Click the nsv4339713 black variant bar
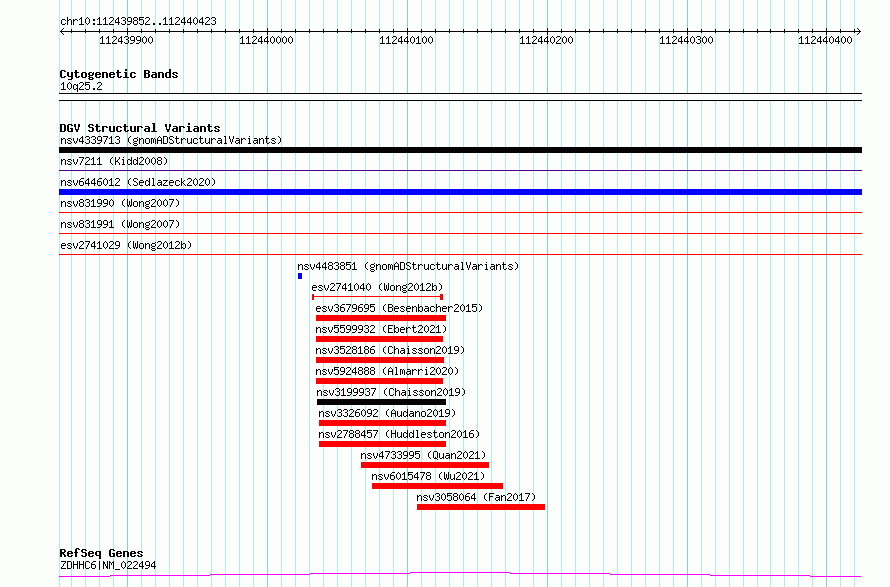This screenshot has height=587, width=890. point(460,150)
